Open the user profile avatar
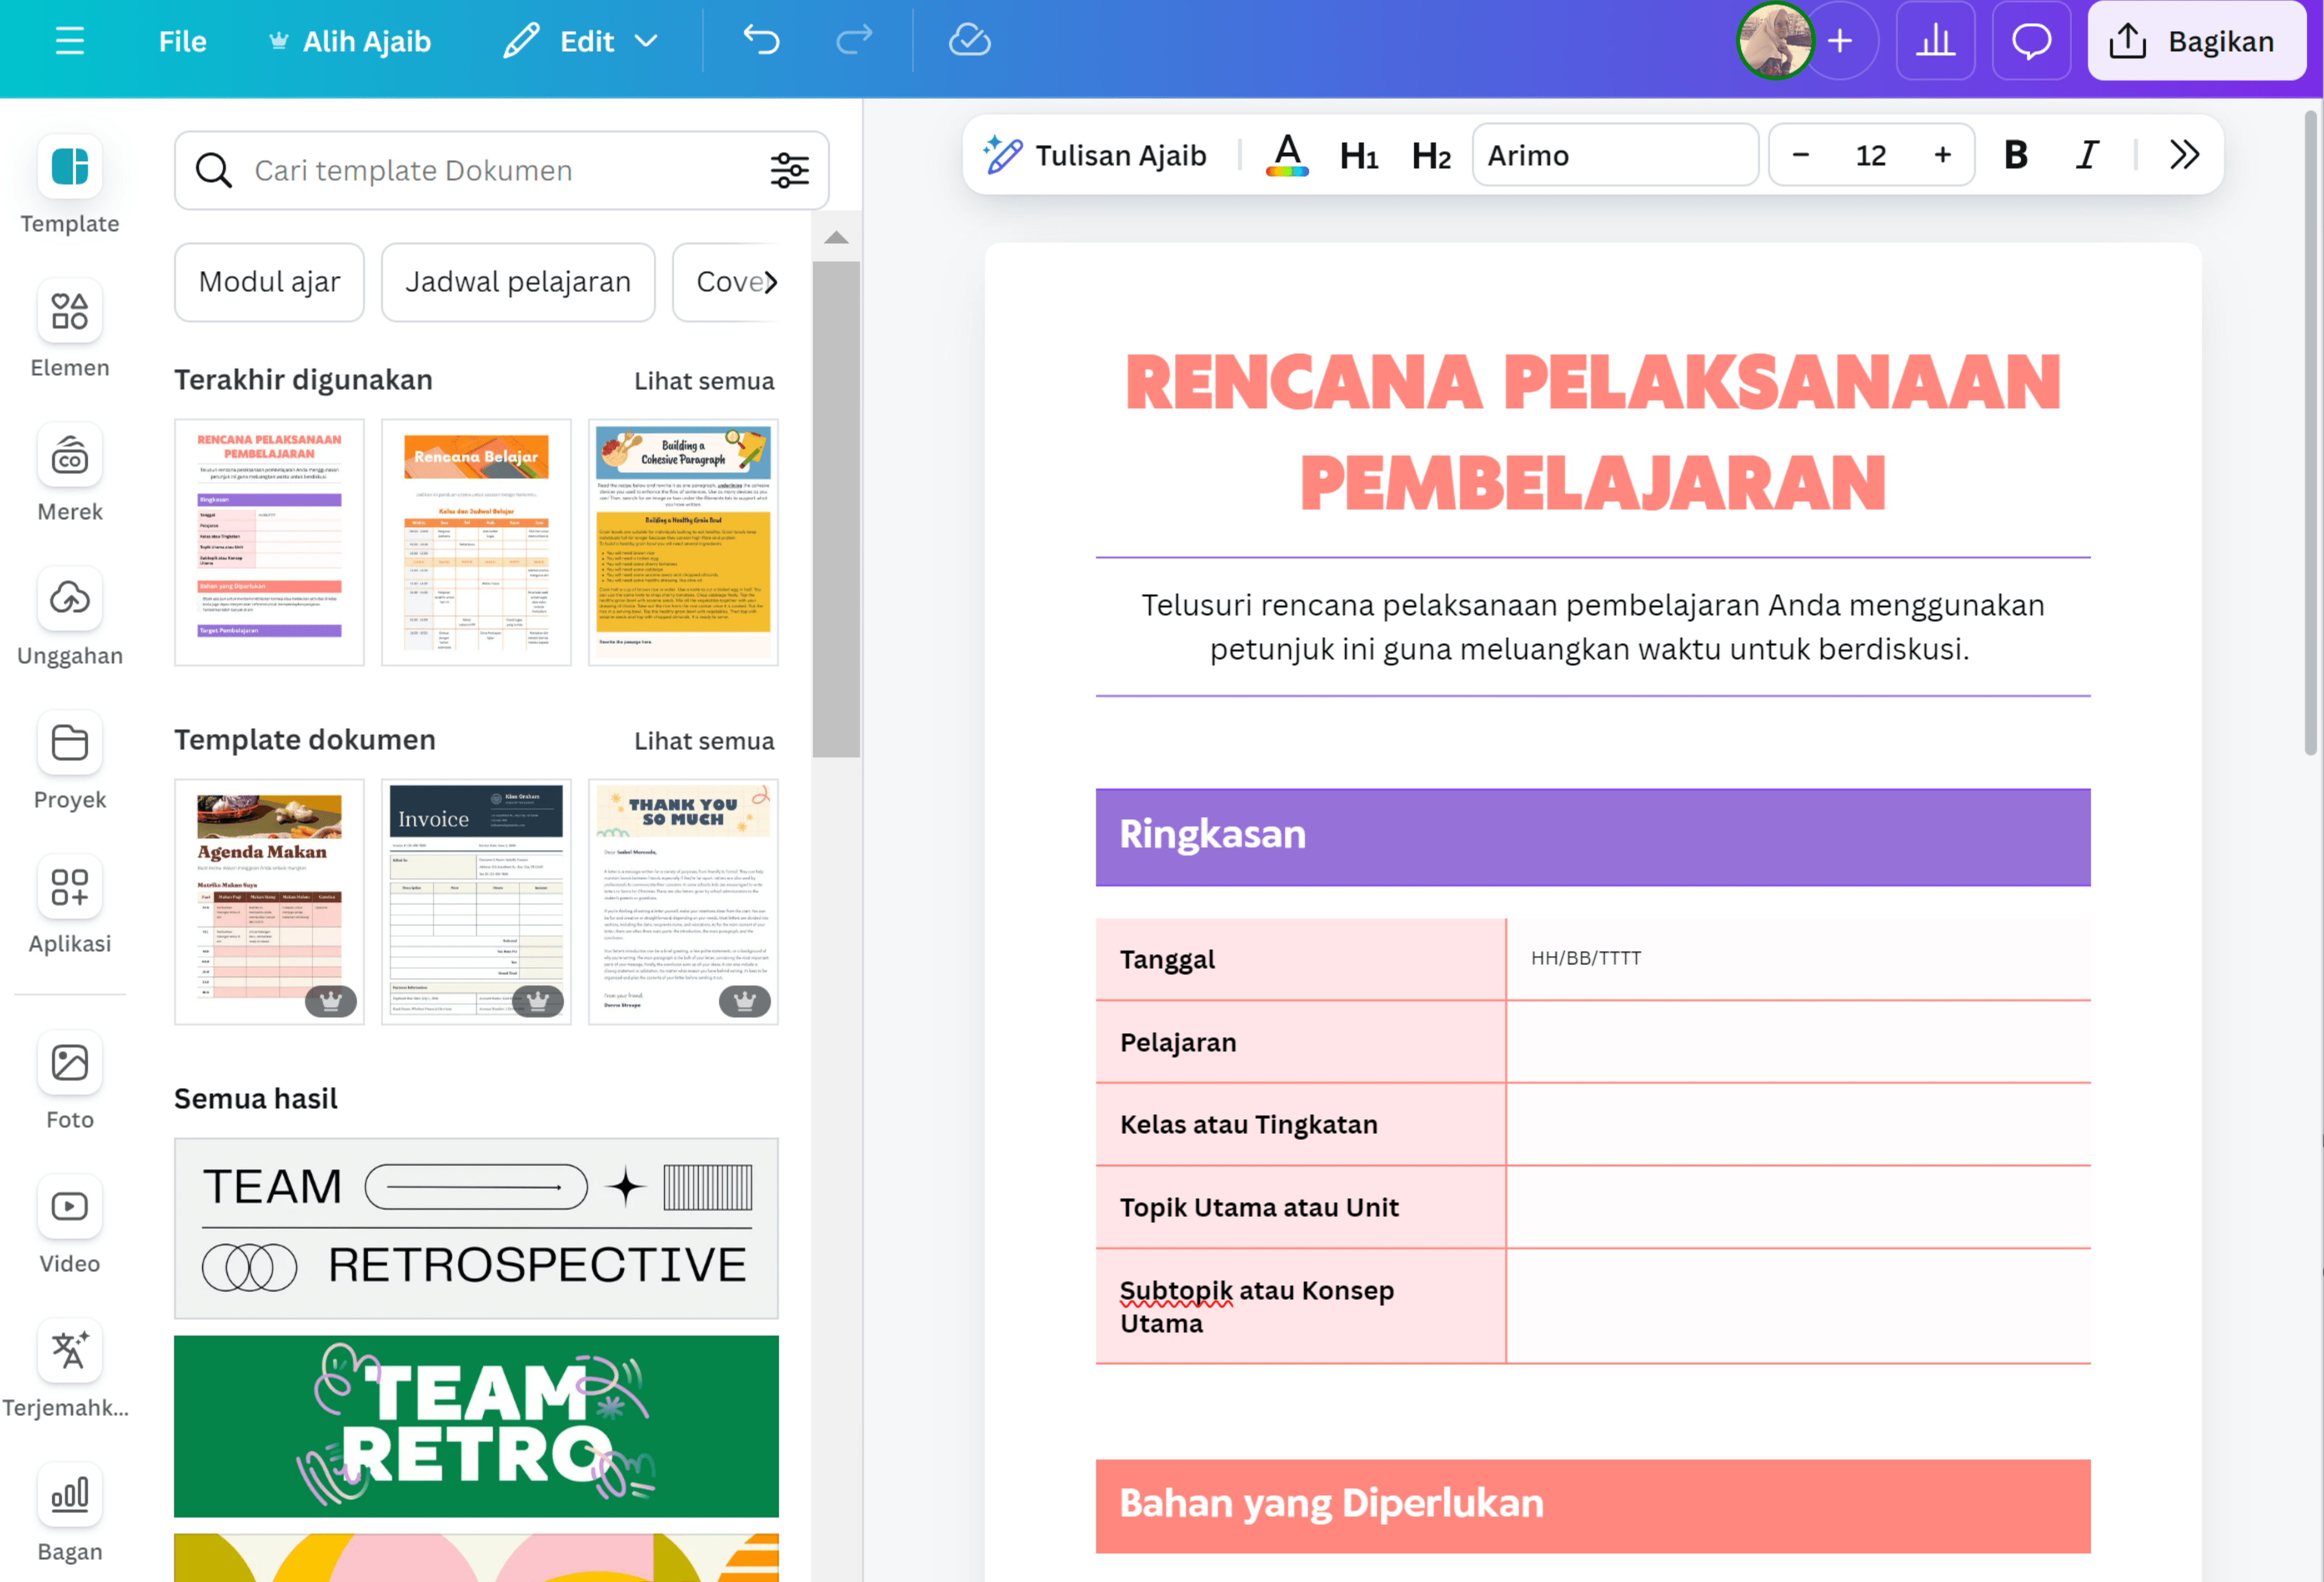This screenshot has width=2324, height=1582. [1774, 41]
